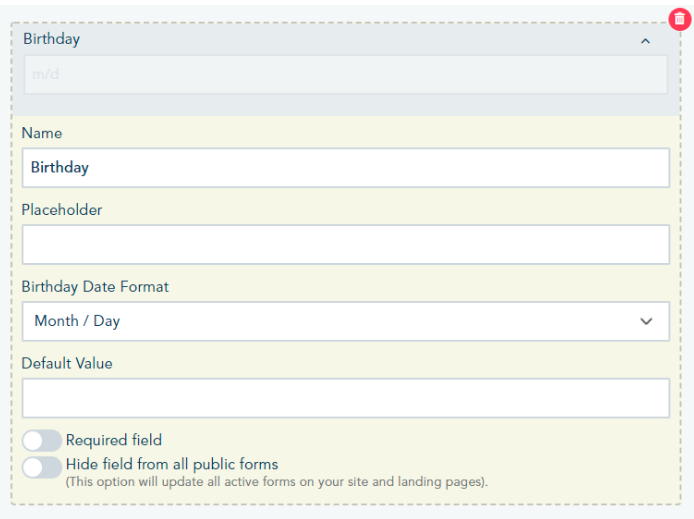Click the Placeholder field label
Screen dimensions: 694x519
(62, 210)
